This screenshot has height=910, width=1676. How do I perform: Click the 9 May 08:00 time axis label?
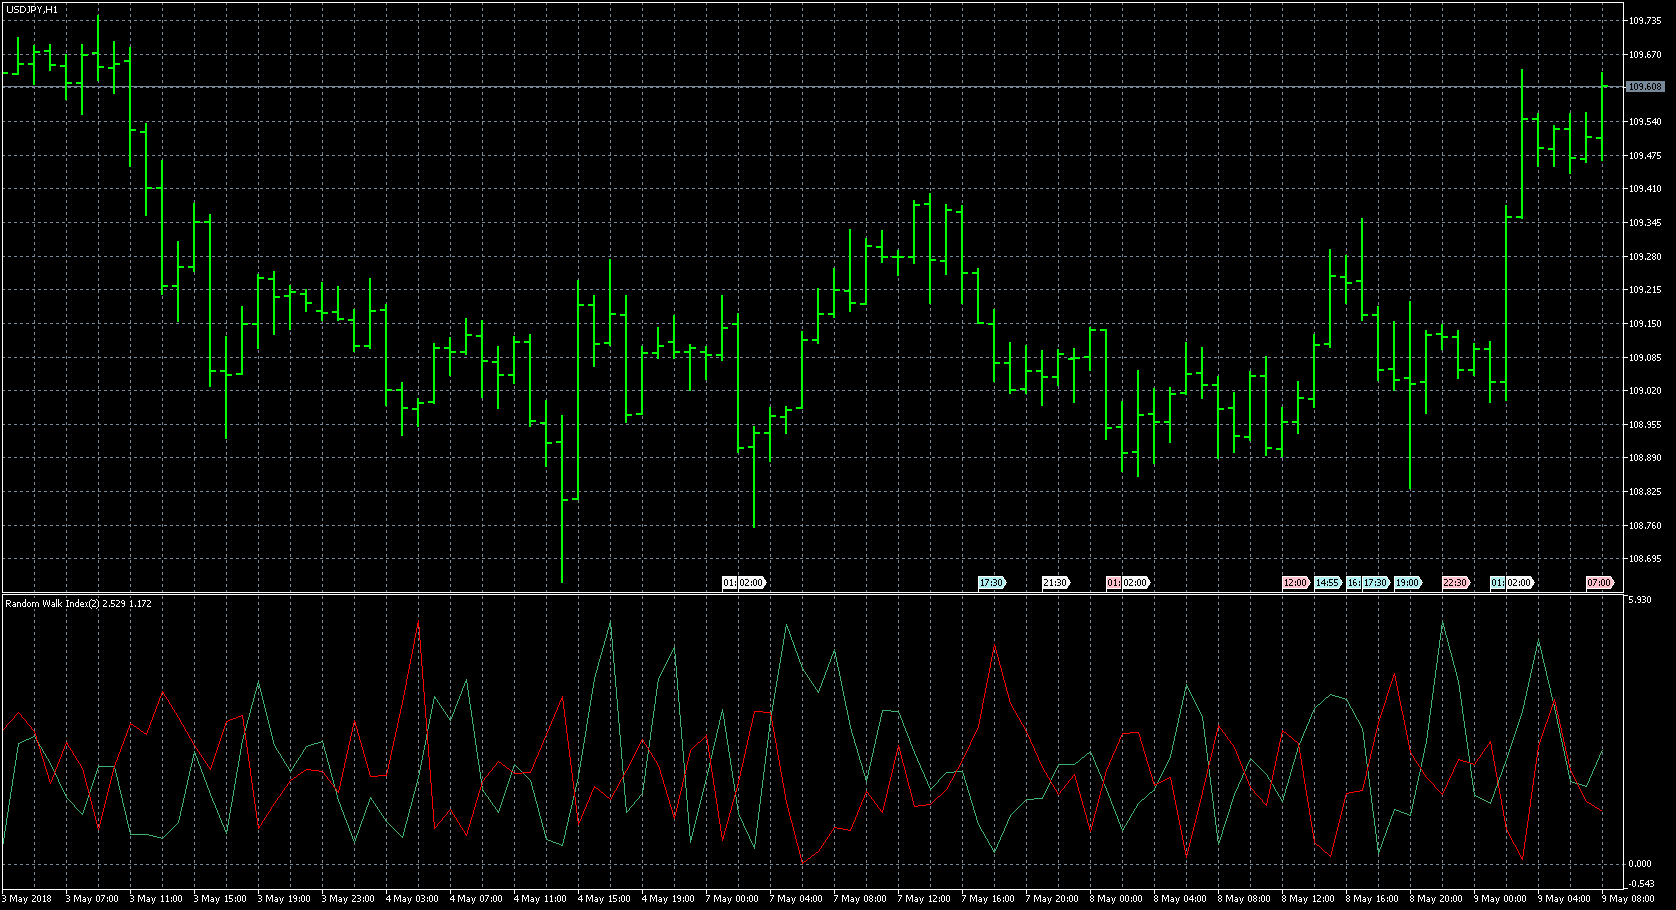(1632, 899)
